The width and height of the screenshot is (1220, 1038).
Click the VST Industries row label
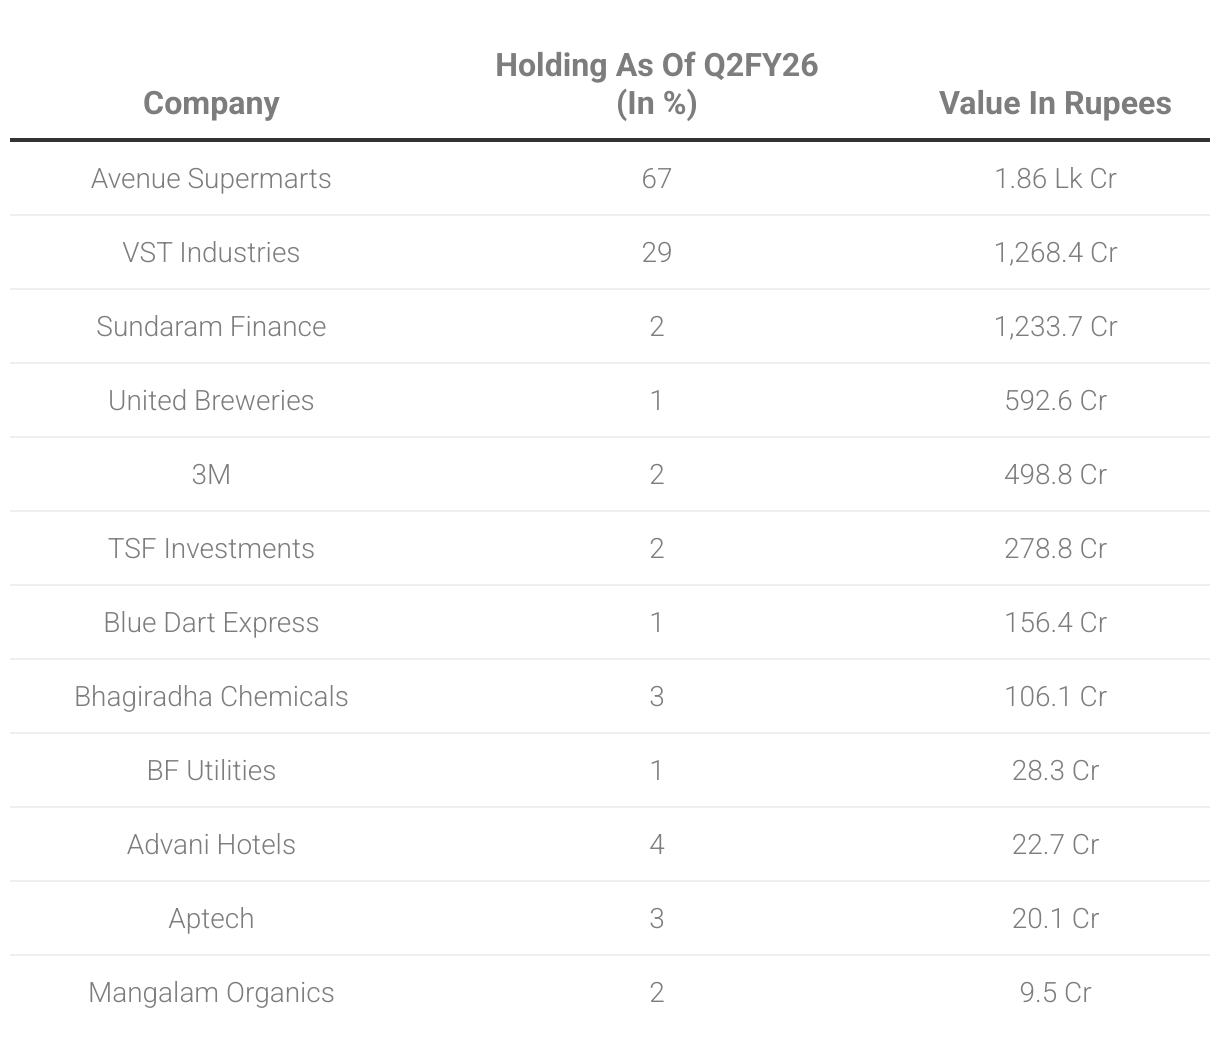(x=211, y=252)
